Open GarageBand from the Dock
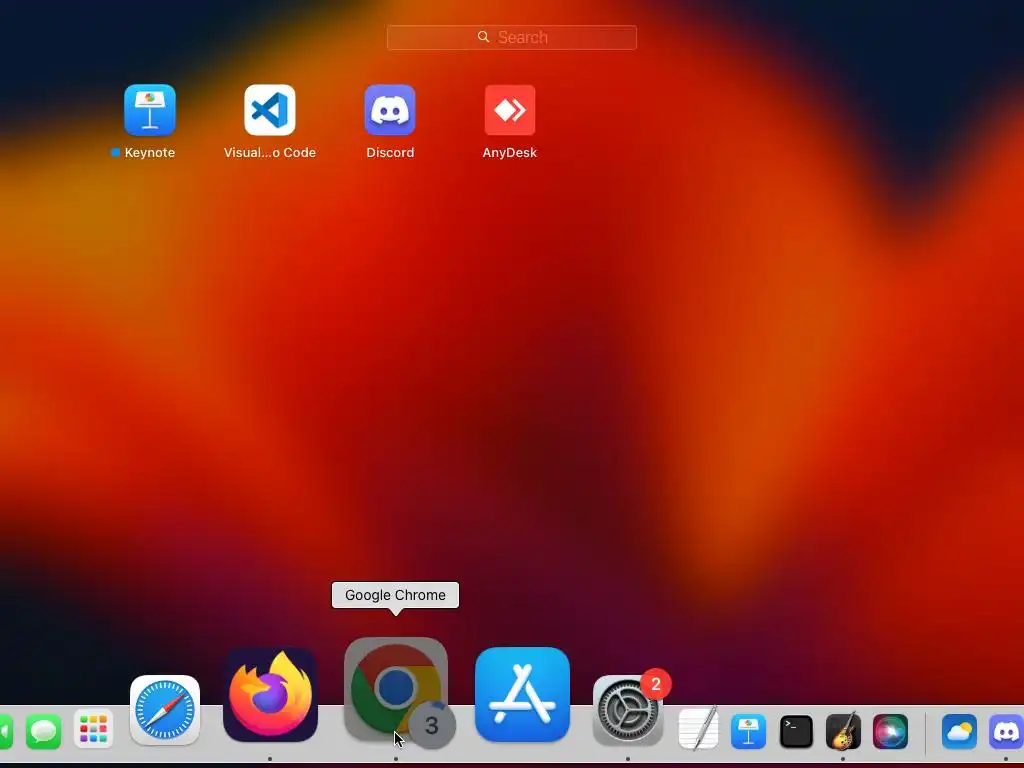1024x768 pixels. point(843,731)
